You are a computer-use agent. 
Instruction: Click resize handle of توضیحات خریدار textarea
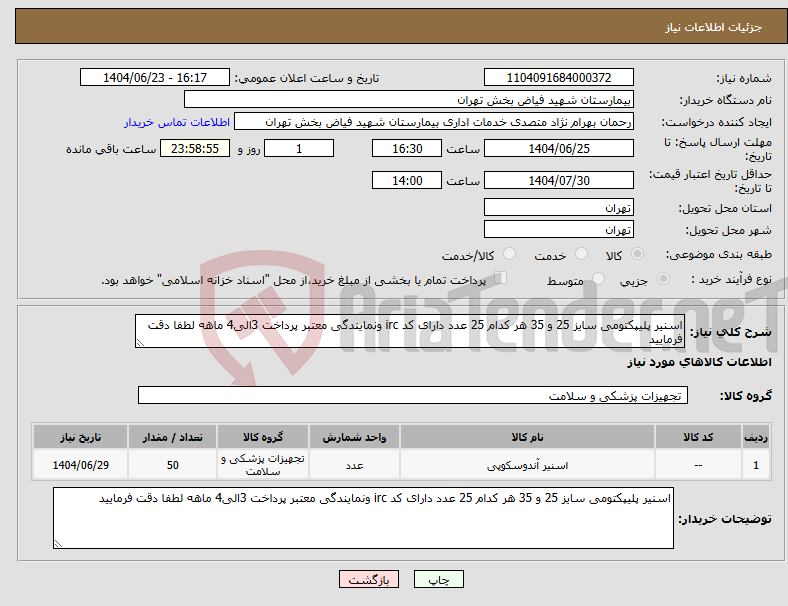[58, 544]
